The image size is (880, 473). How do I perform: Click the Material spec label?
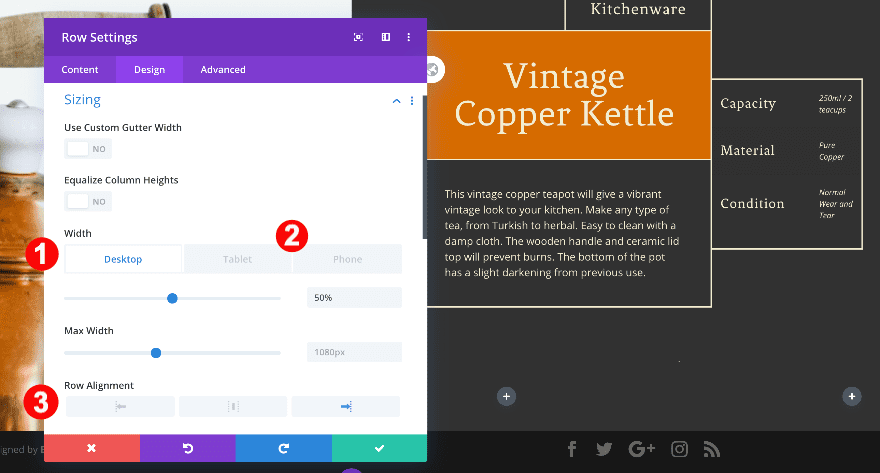[x=747, y=150]
